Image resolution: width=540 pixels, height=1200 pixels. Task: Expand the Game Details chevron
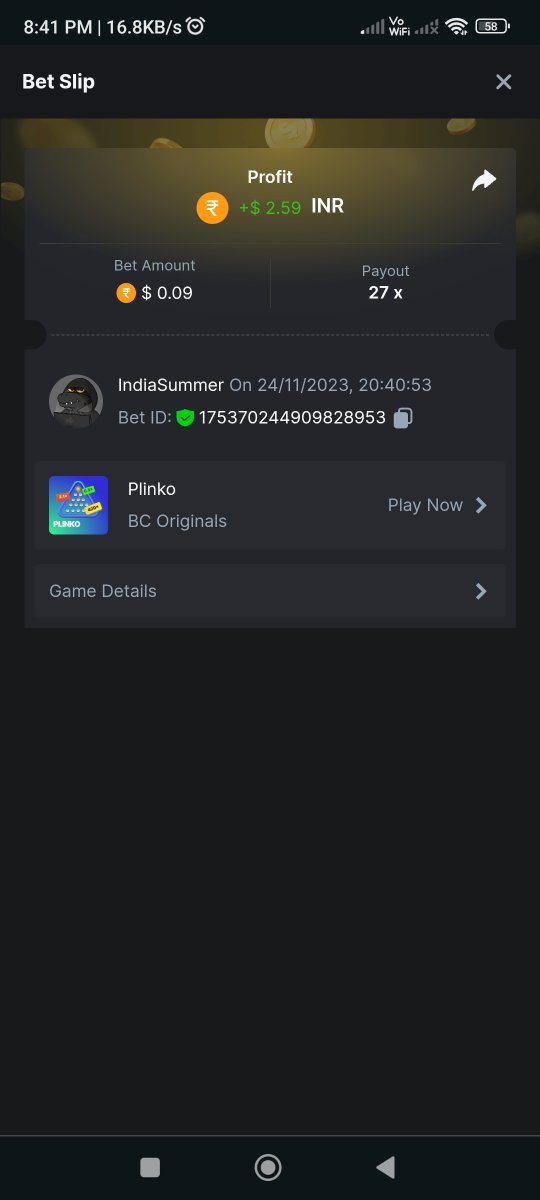481,591
